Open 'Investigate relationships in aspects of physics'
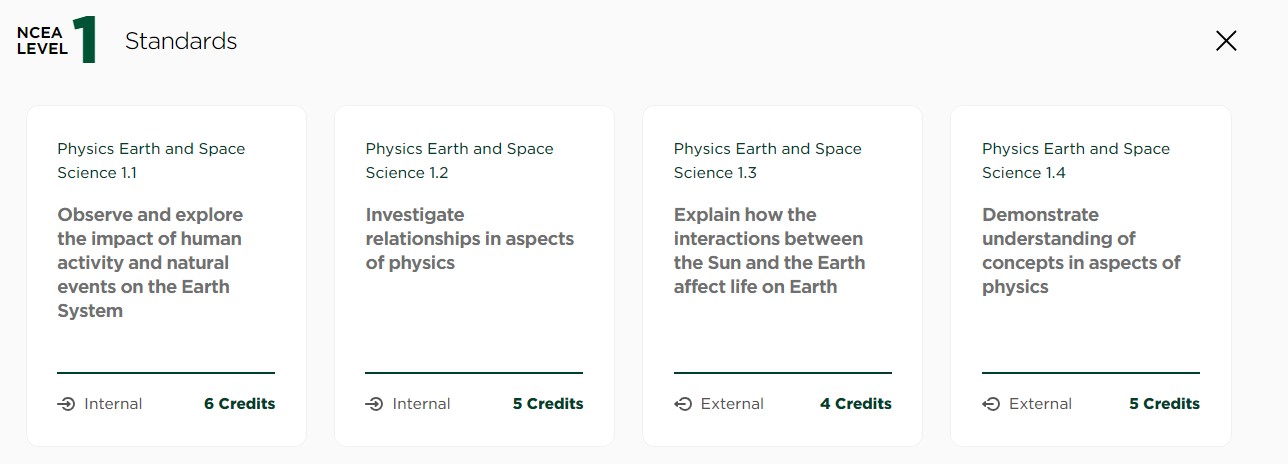Image resolution: width=1288 pixels, height=464 pixels. (x=469, y=239)
